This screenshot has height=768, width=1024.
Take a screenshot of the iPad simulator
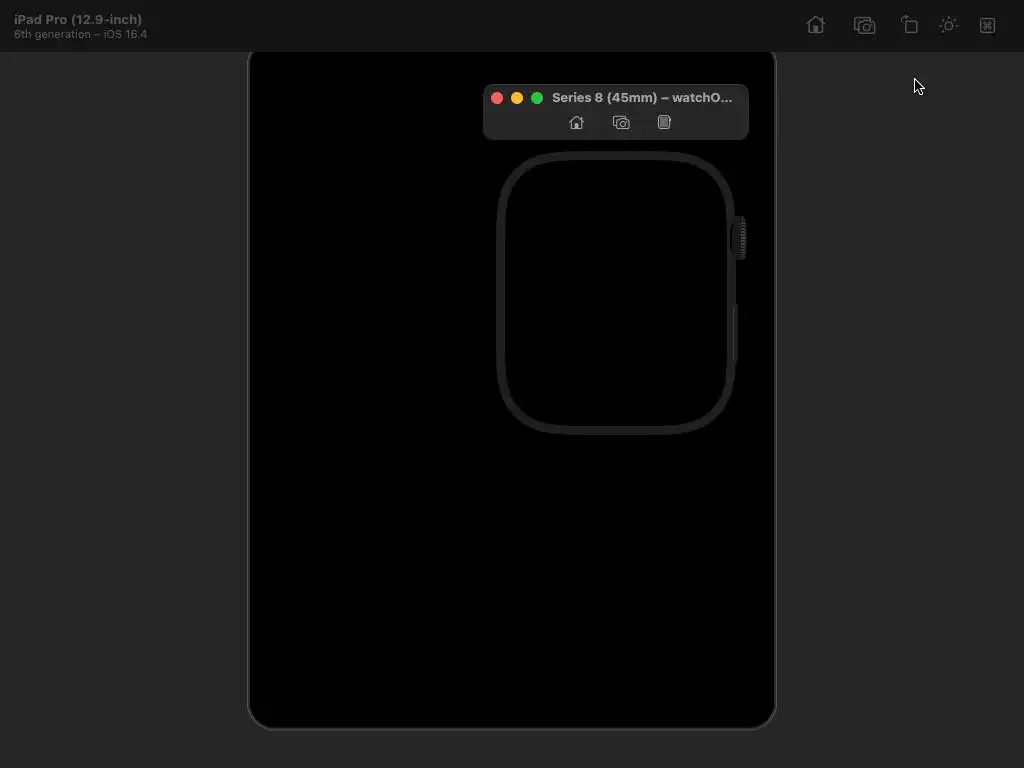[864, 25]
